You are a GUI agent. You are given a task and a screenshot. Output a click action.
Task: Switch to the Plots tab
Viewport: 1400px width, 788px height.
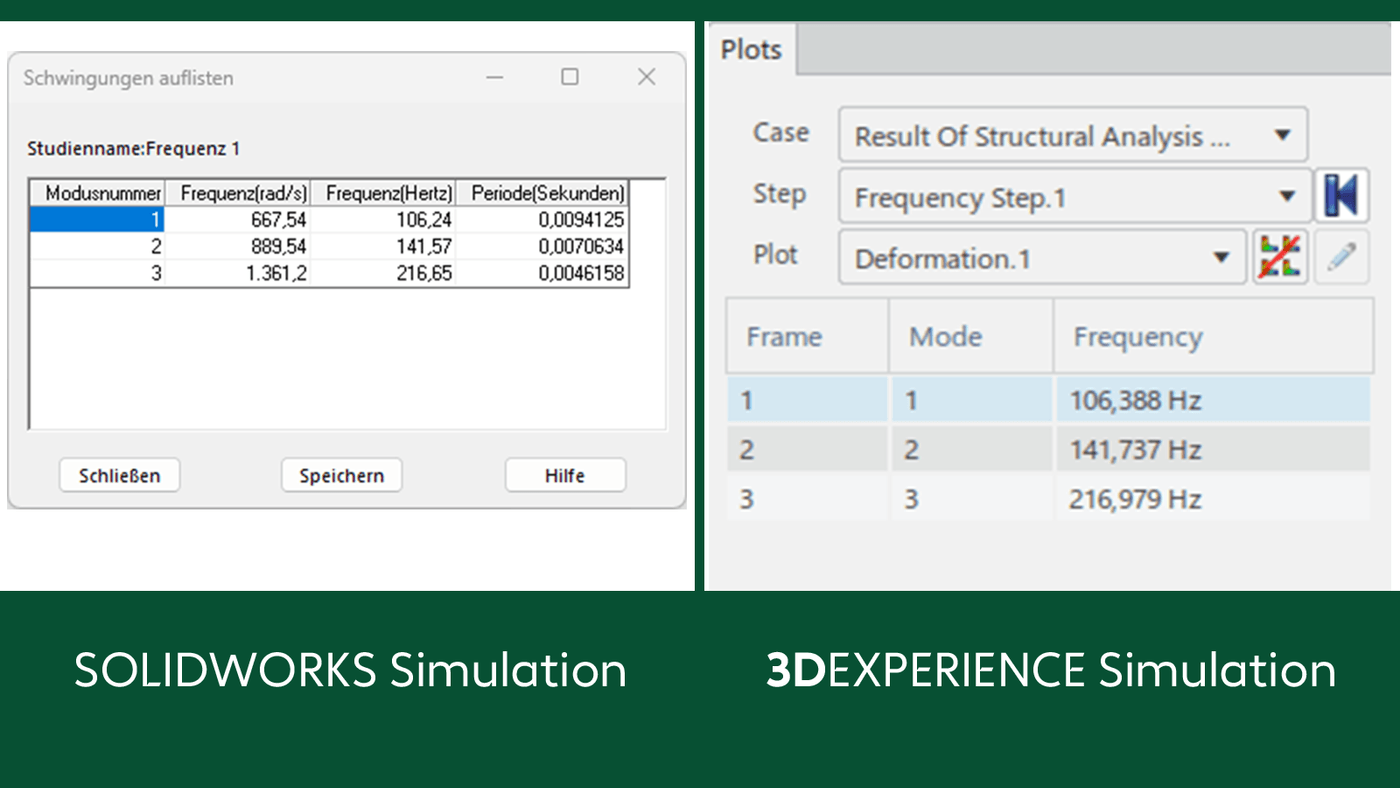point(751,48)
